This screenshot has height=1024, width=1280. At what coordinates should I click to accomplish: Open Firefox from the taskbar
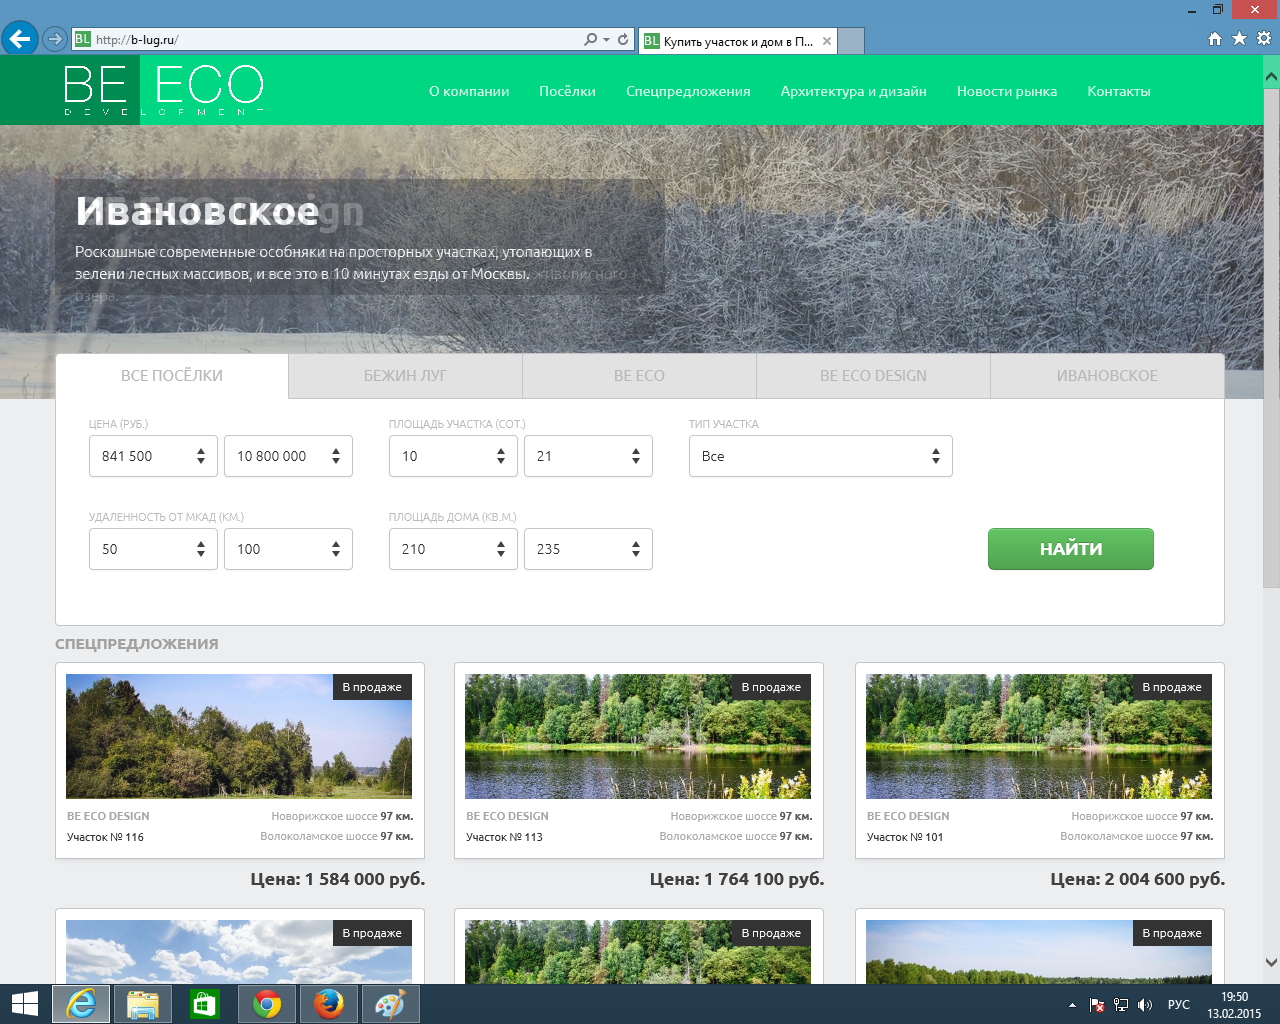328,1004
